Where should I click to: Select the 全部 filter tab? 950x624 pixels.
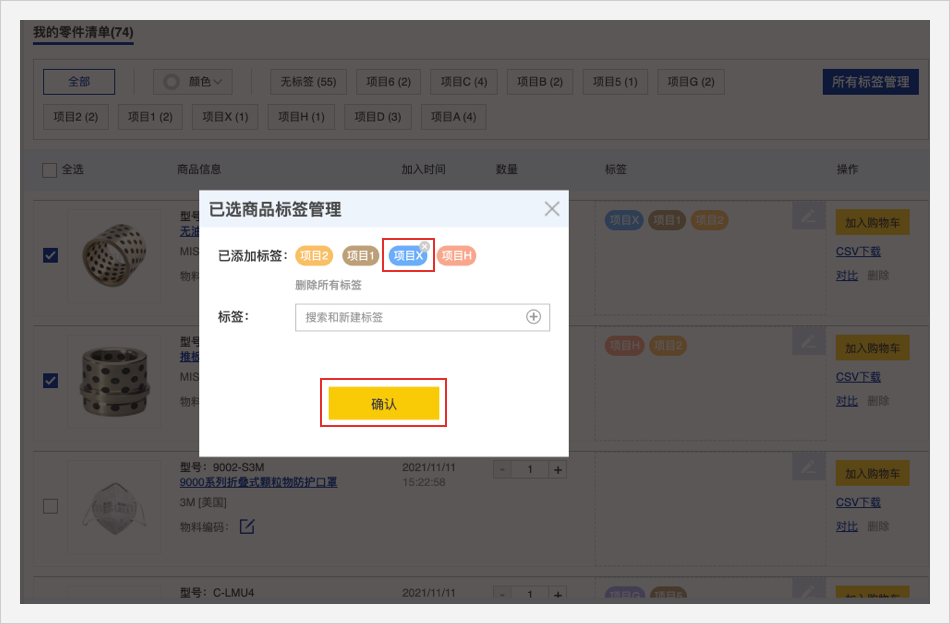(79, 82)
